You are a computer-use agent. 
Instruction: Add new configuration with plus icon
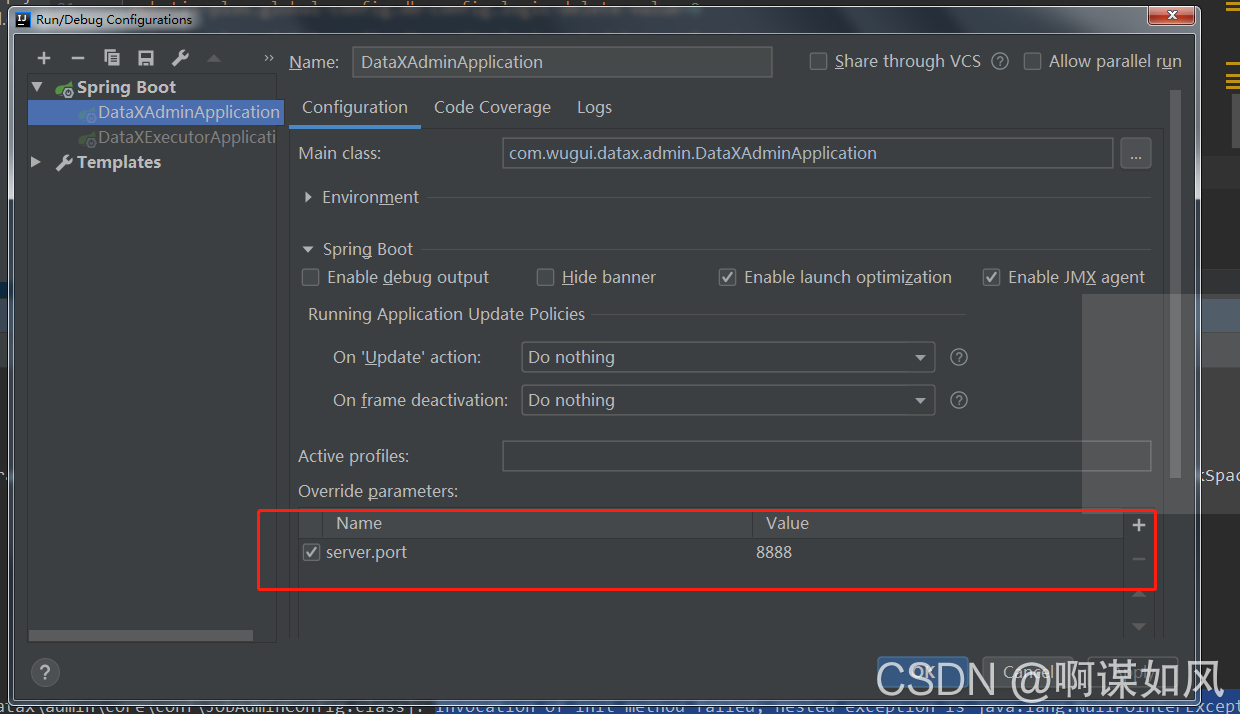(43, 58)
